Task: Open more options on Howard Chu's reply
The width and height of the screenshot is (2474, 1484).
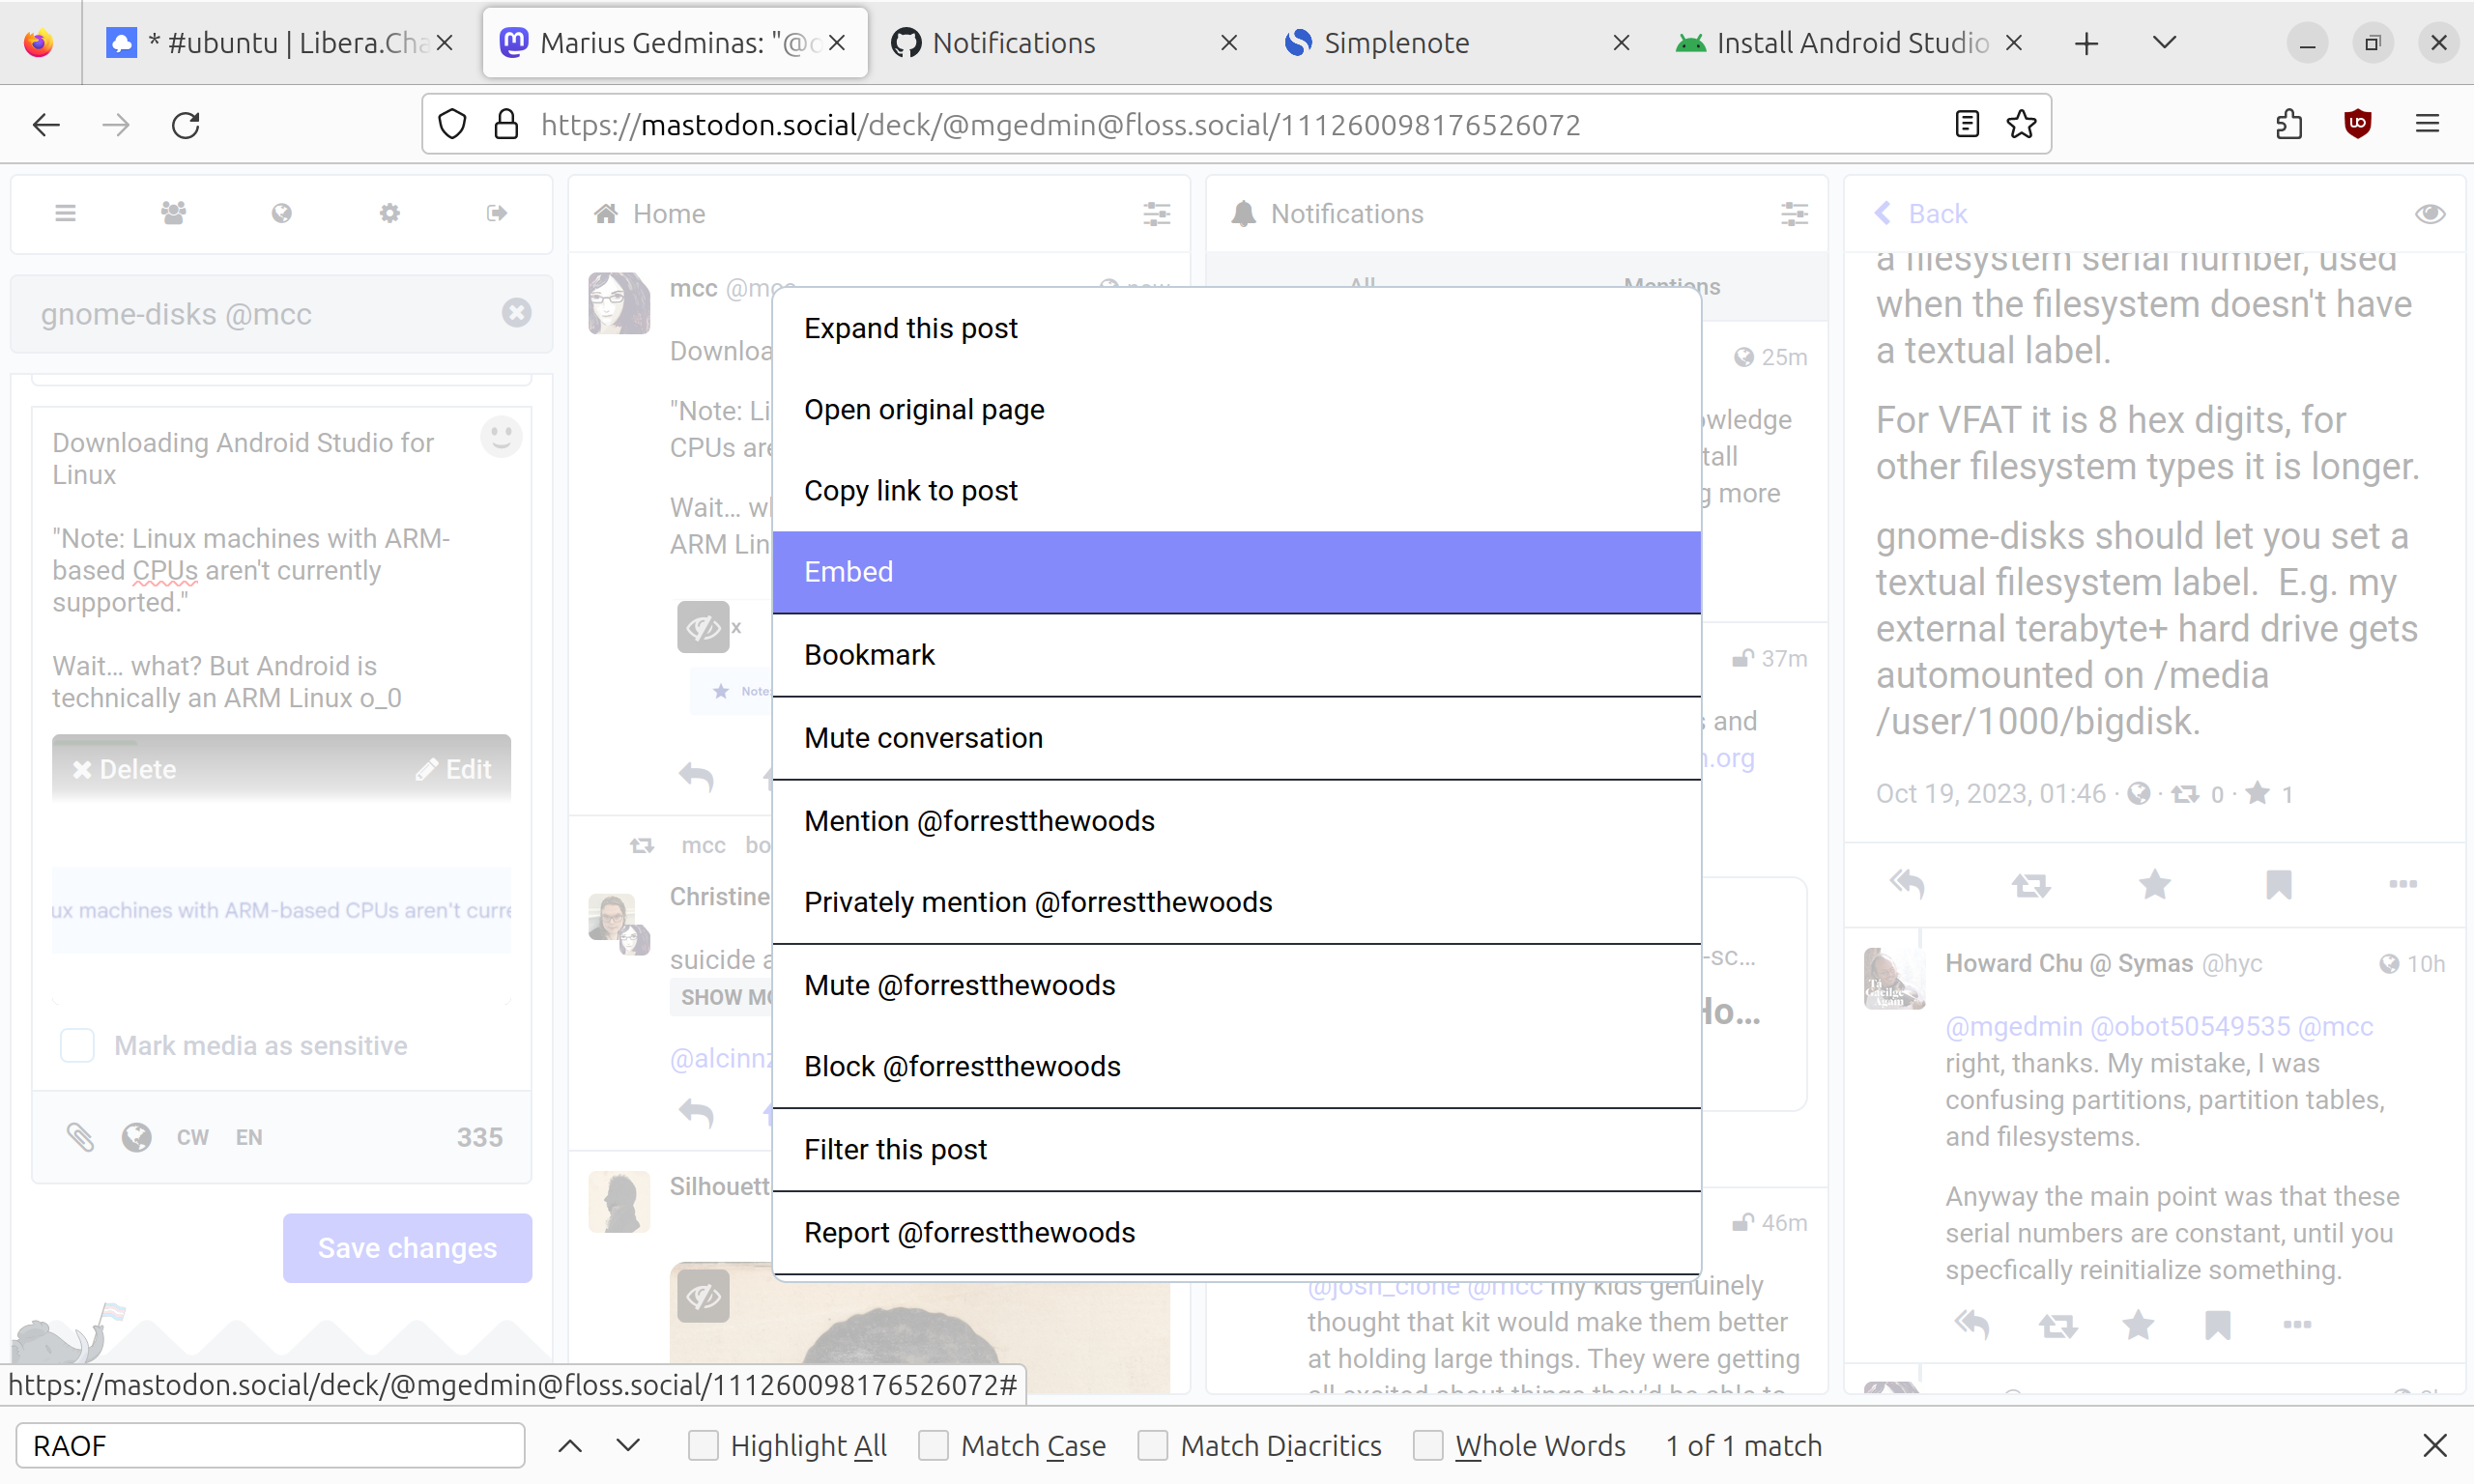Action: 2297,1325
